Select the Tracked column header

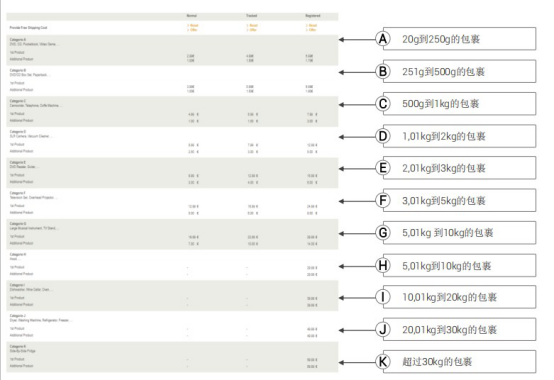[x=252, y=16]
